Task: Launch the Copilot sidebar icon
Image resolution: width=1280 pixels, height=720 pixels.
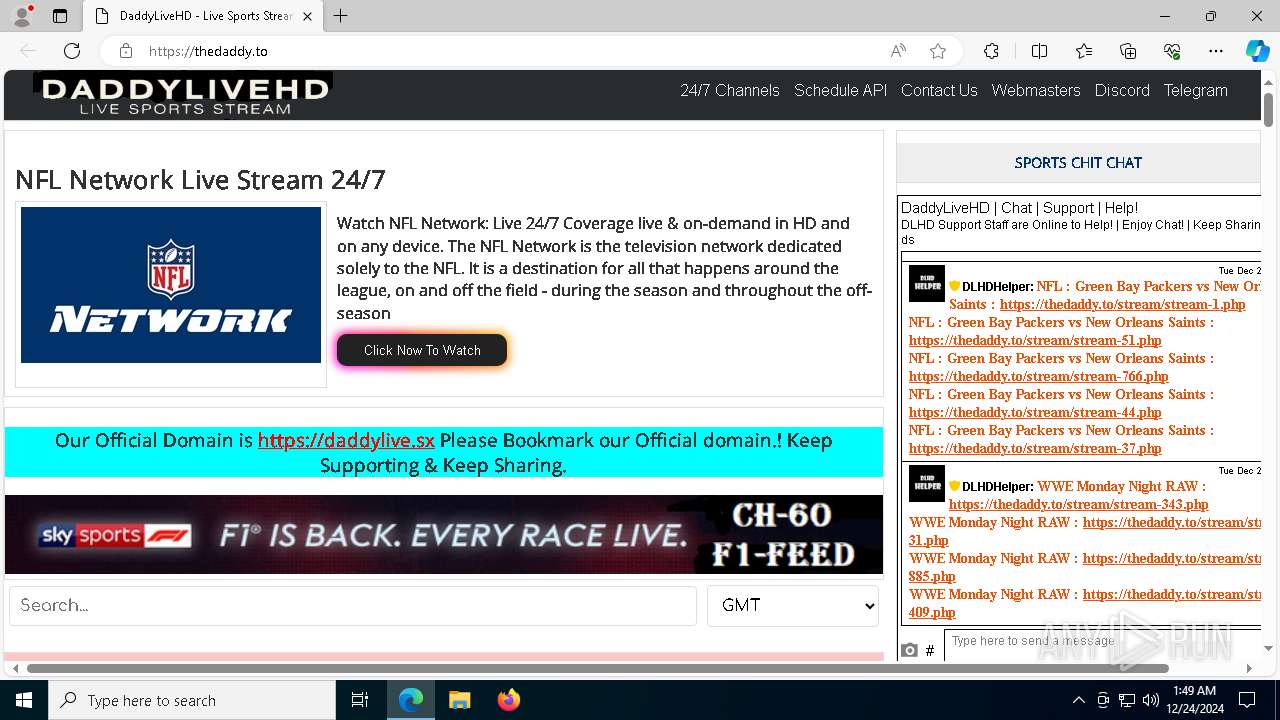Action: point(1257,51)
